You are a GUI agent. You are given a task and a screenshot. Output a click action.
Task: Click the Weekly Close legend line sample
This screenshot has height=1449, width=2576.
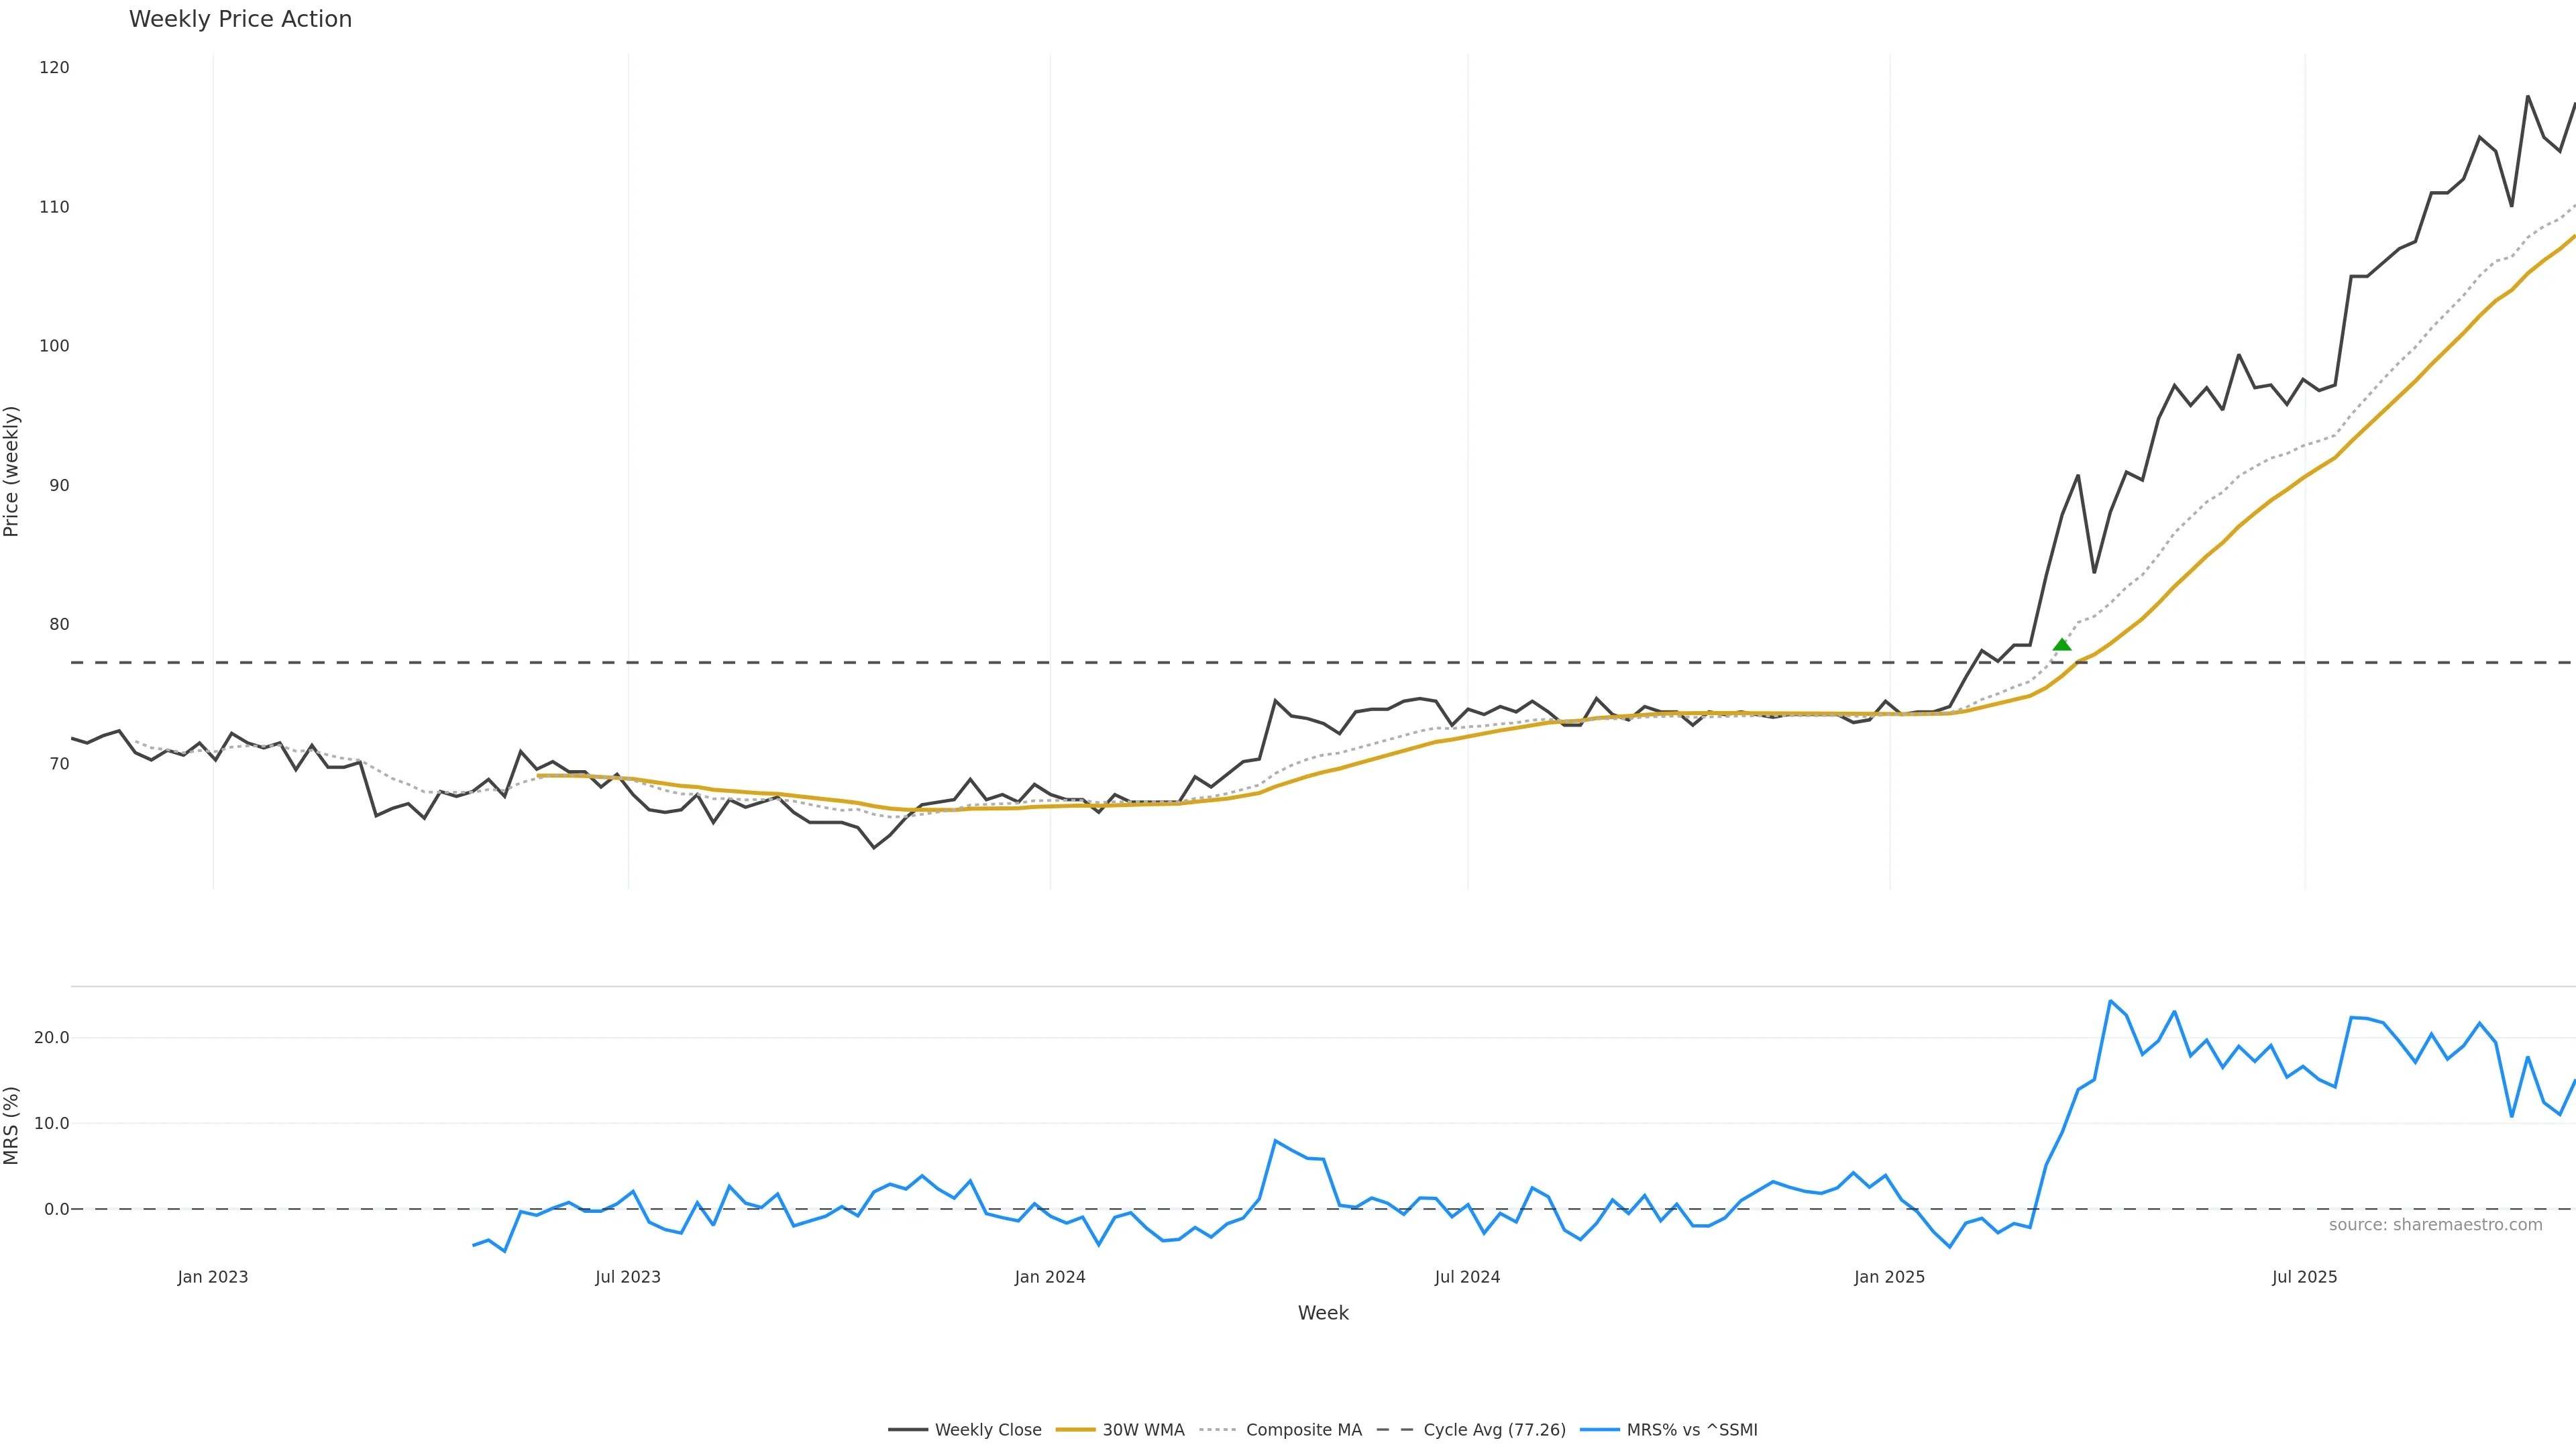(907, 1430)
